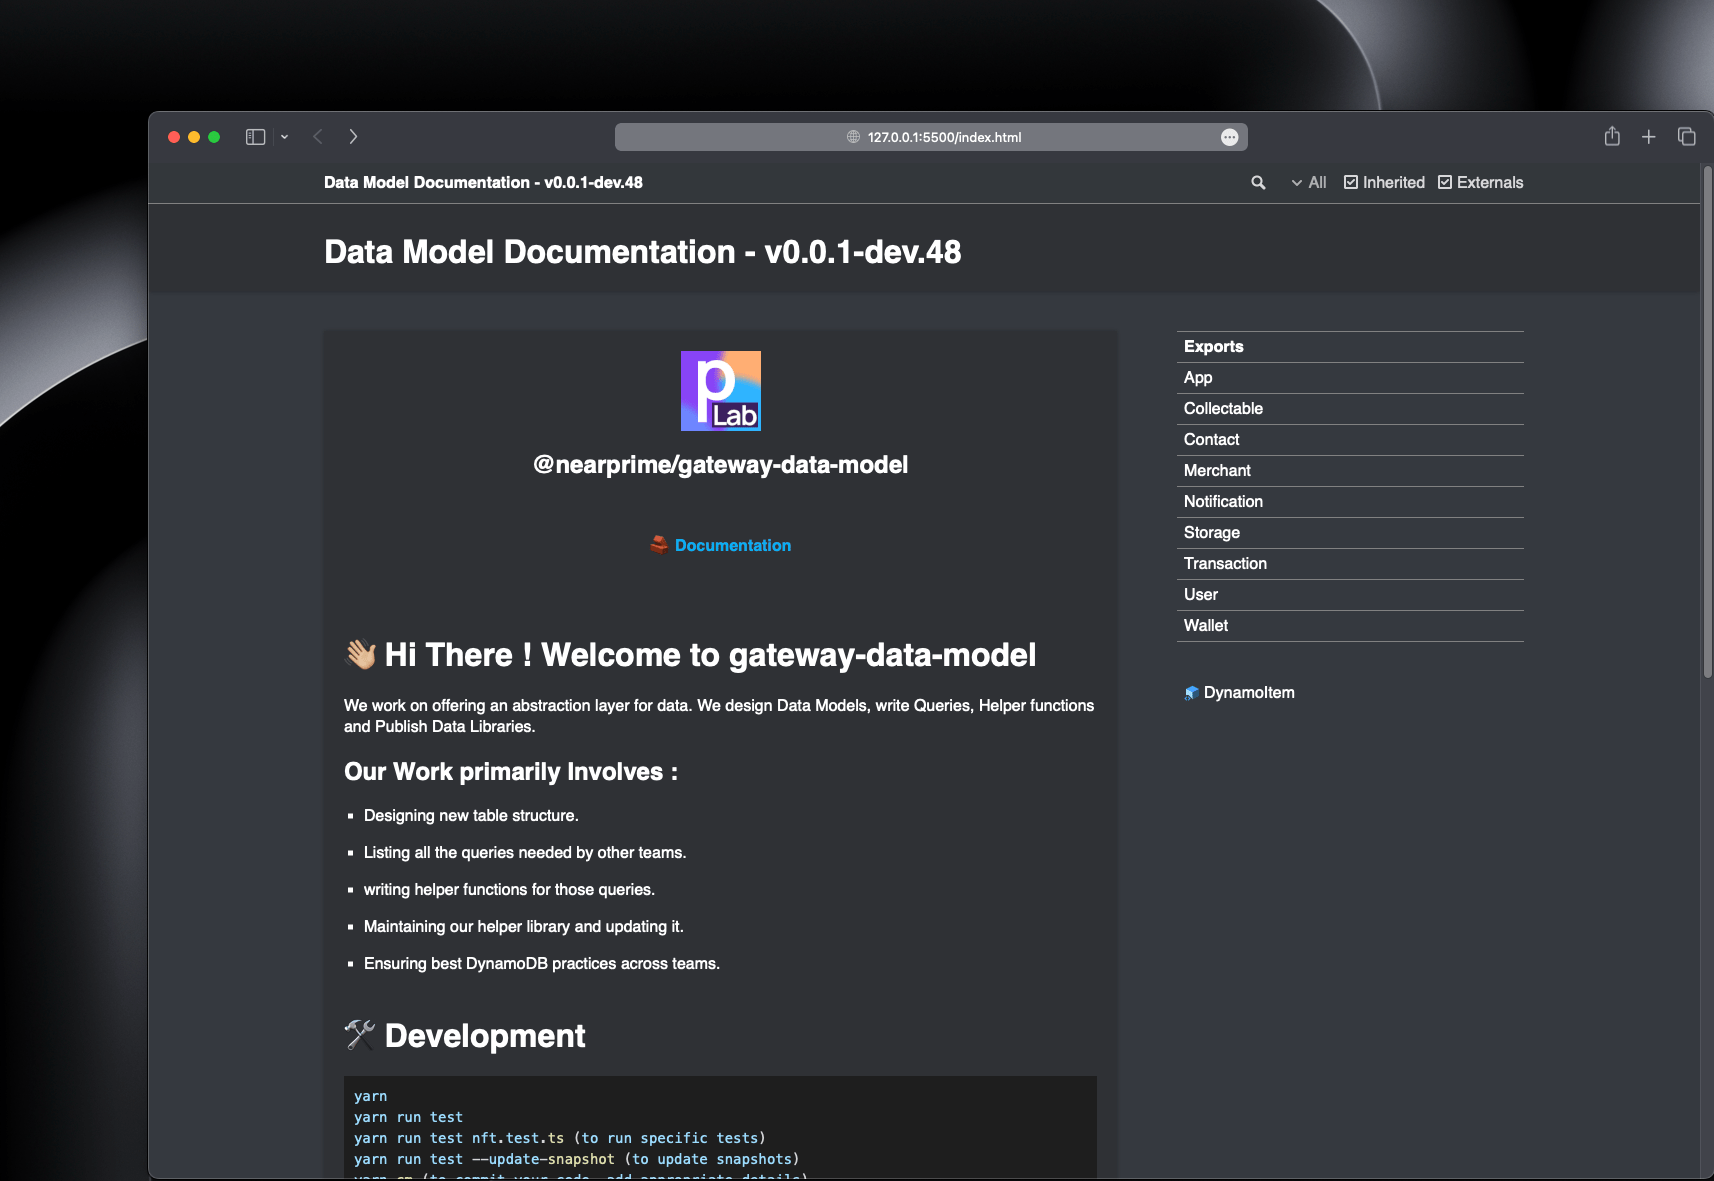
Task: Go back with the browser back arrow
Action: click(318, 137)
